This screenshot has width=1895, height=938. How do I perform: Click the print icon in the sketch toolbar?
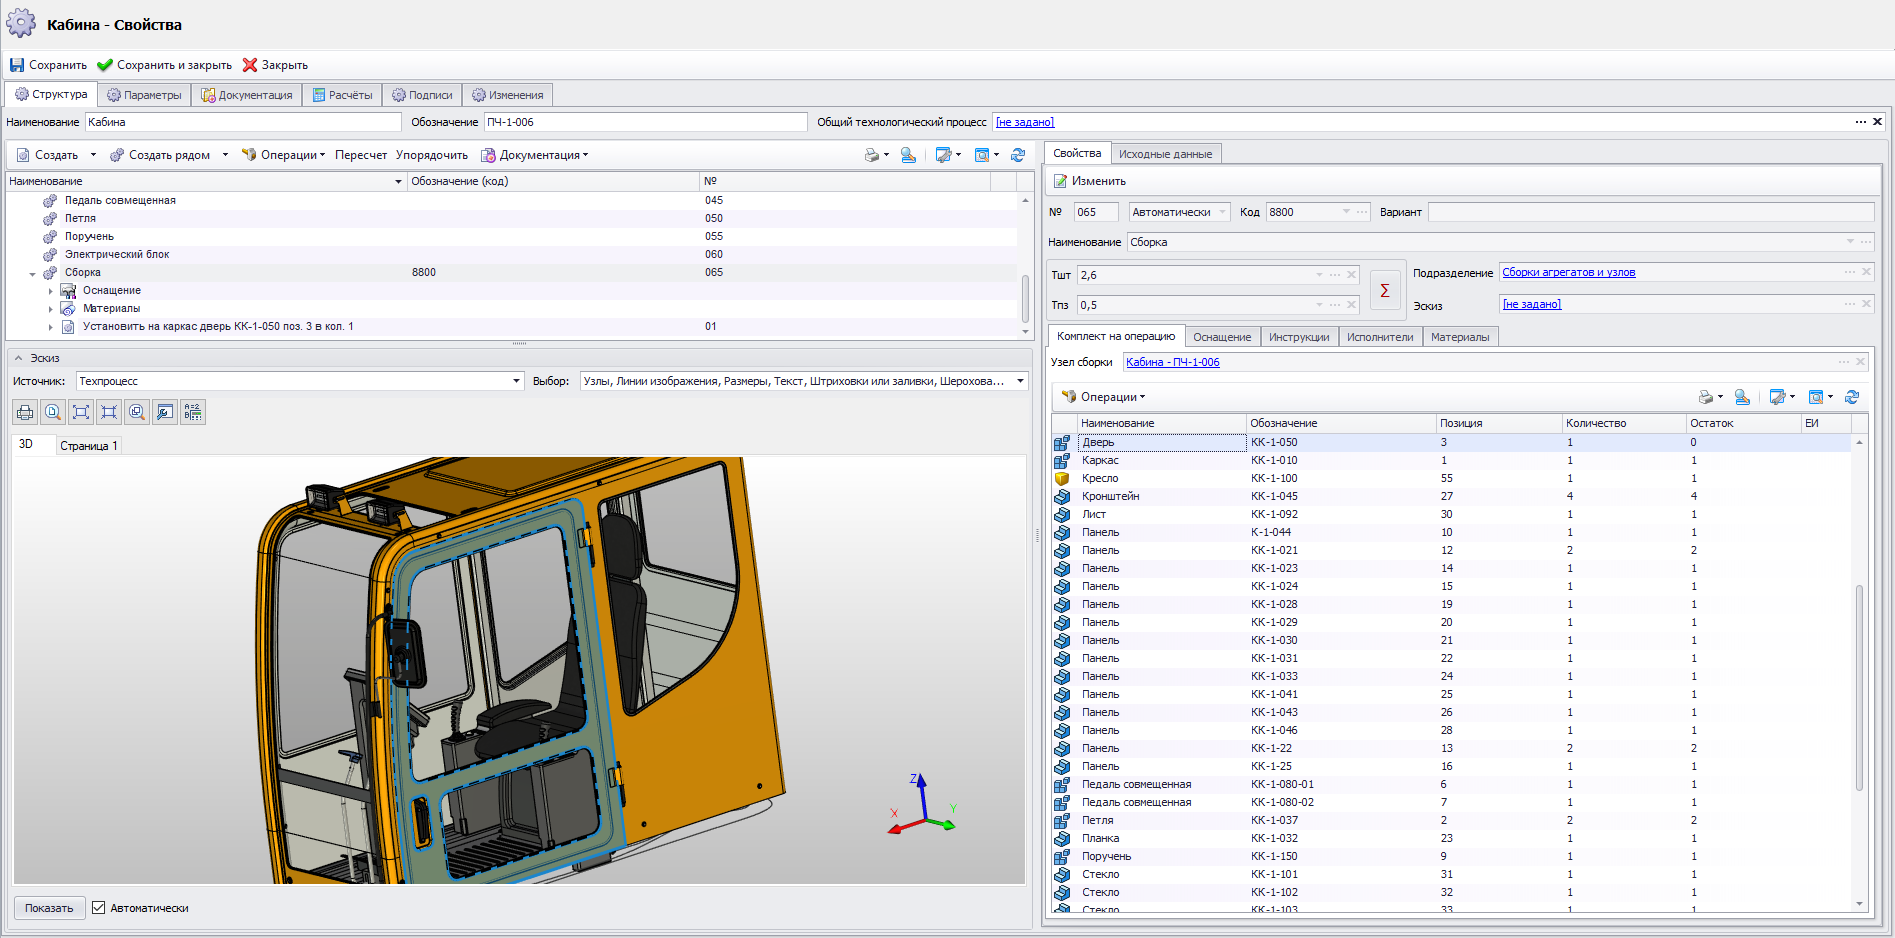(x=25, y=412)
